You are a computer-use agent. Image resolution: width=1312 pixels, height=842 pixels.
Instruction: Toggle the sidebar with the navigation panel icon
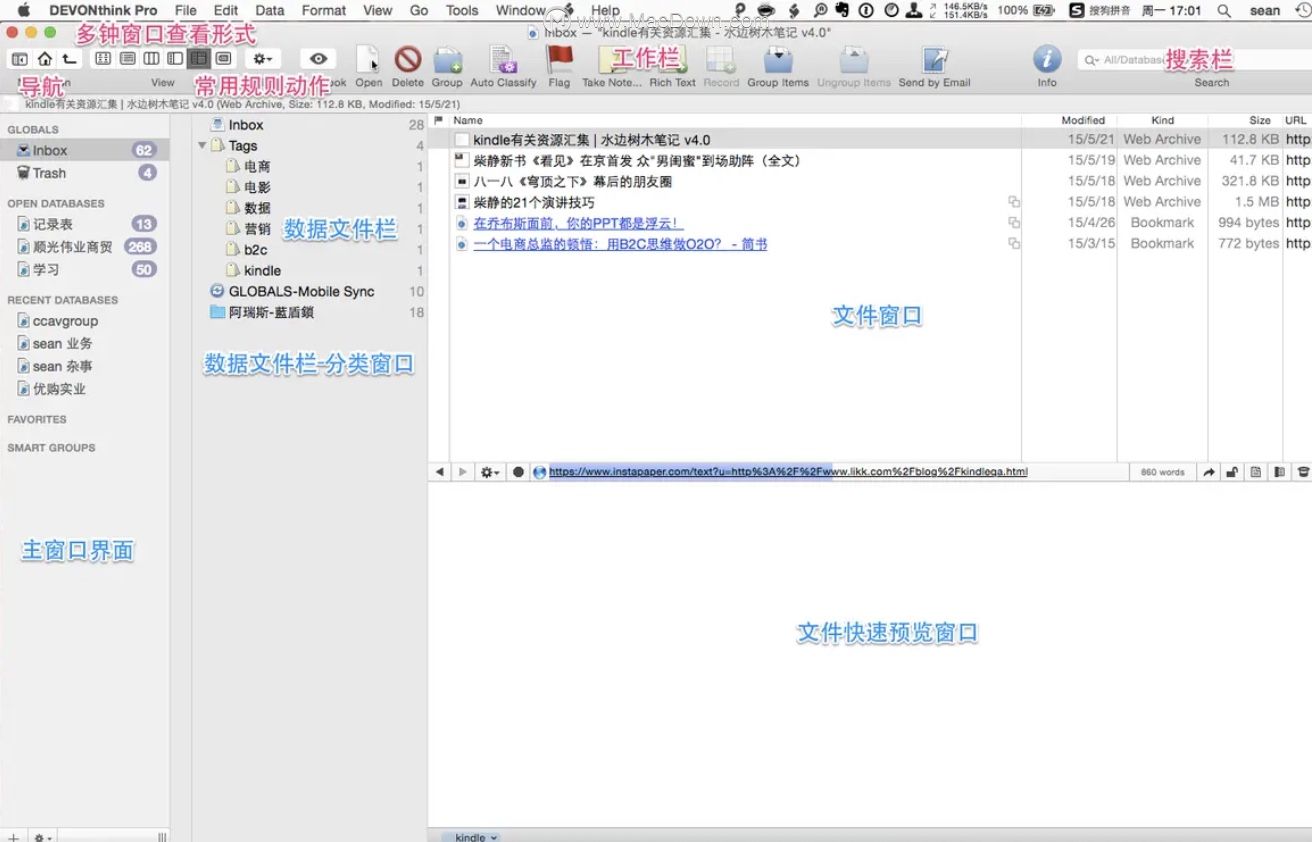pos(19,59)
